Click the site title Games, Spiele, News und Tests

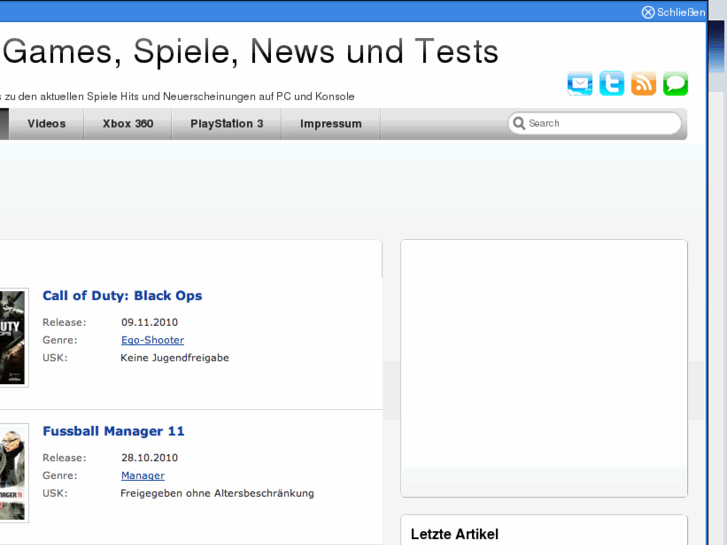tap(250, 51)
